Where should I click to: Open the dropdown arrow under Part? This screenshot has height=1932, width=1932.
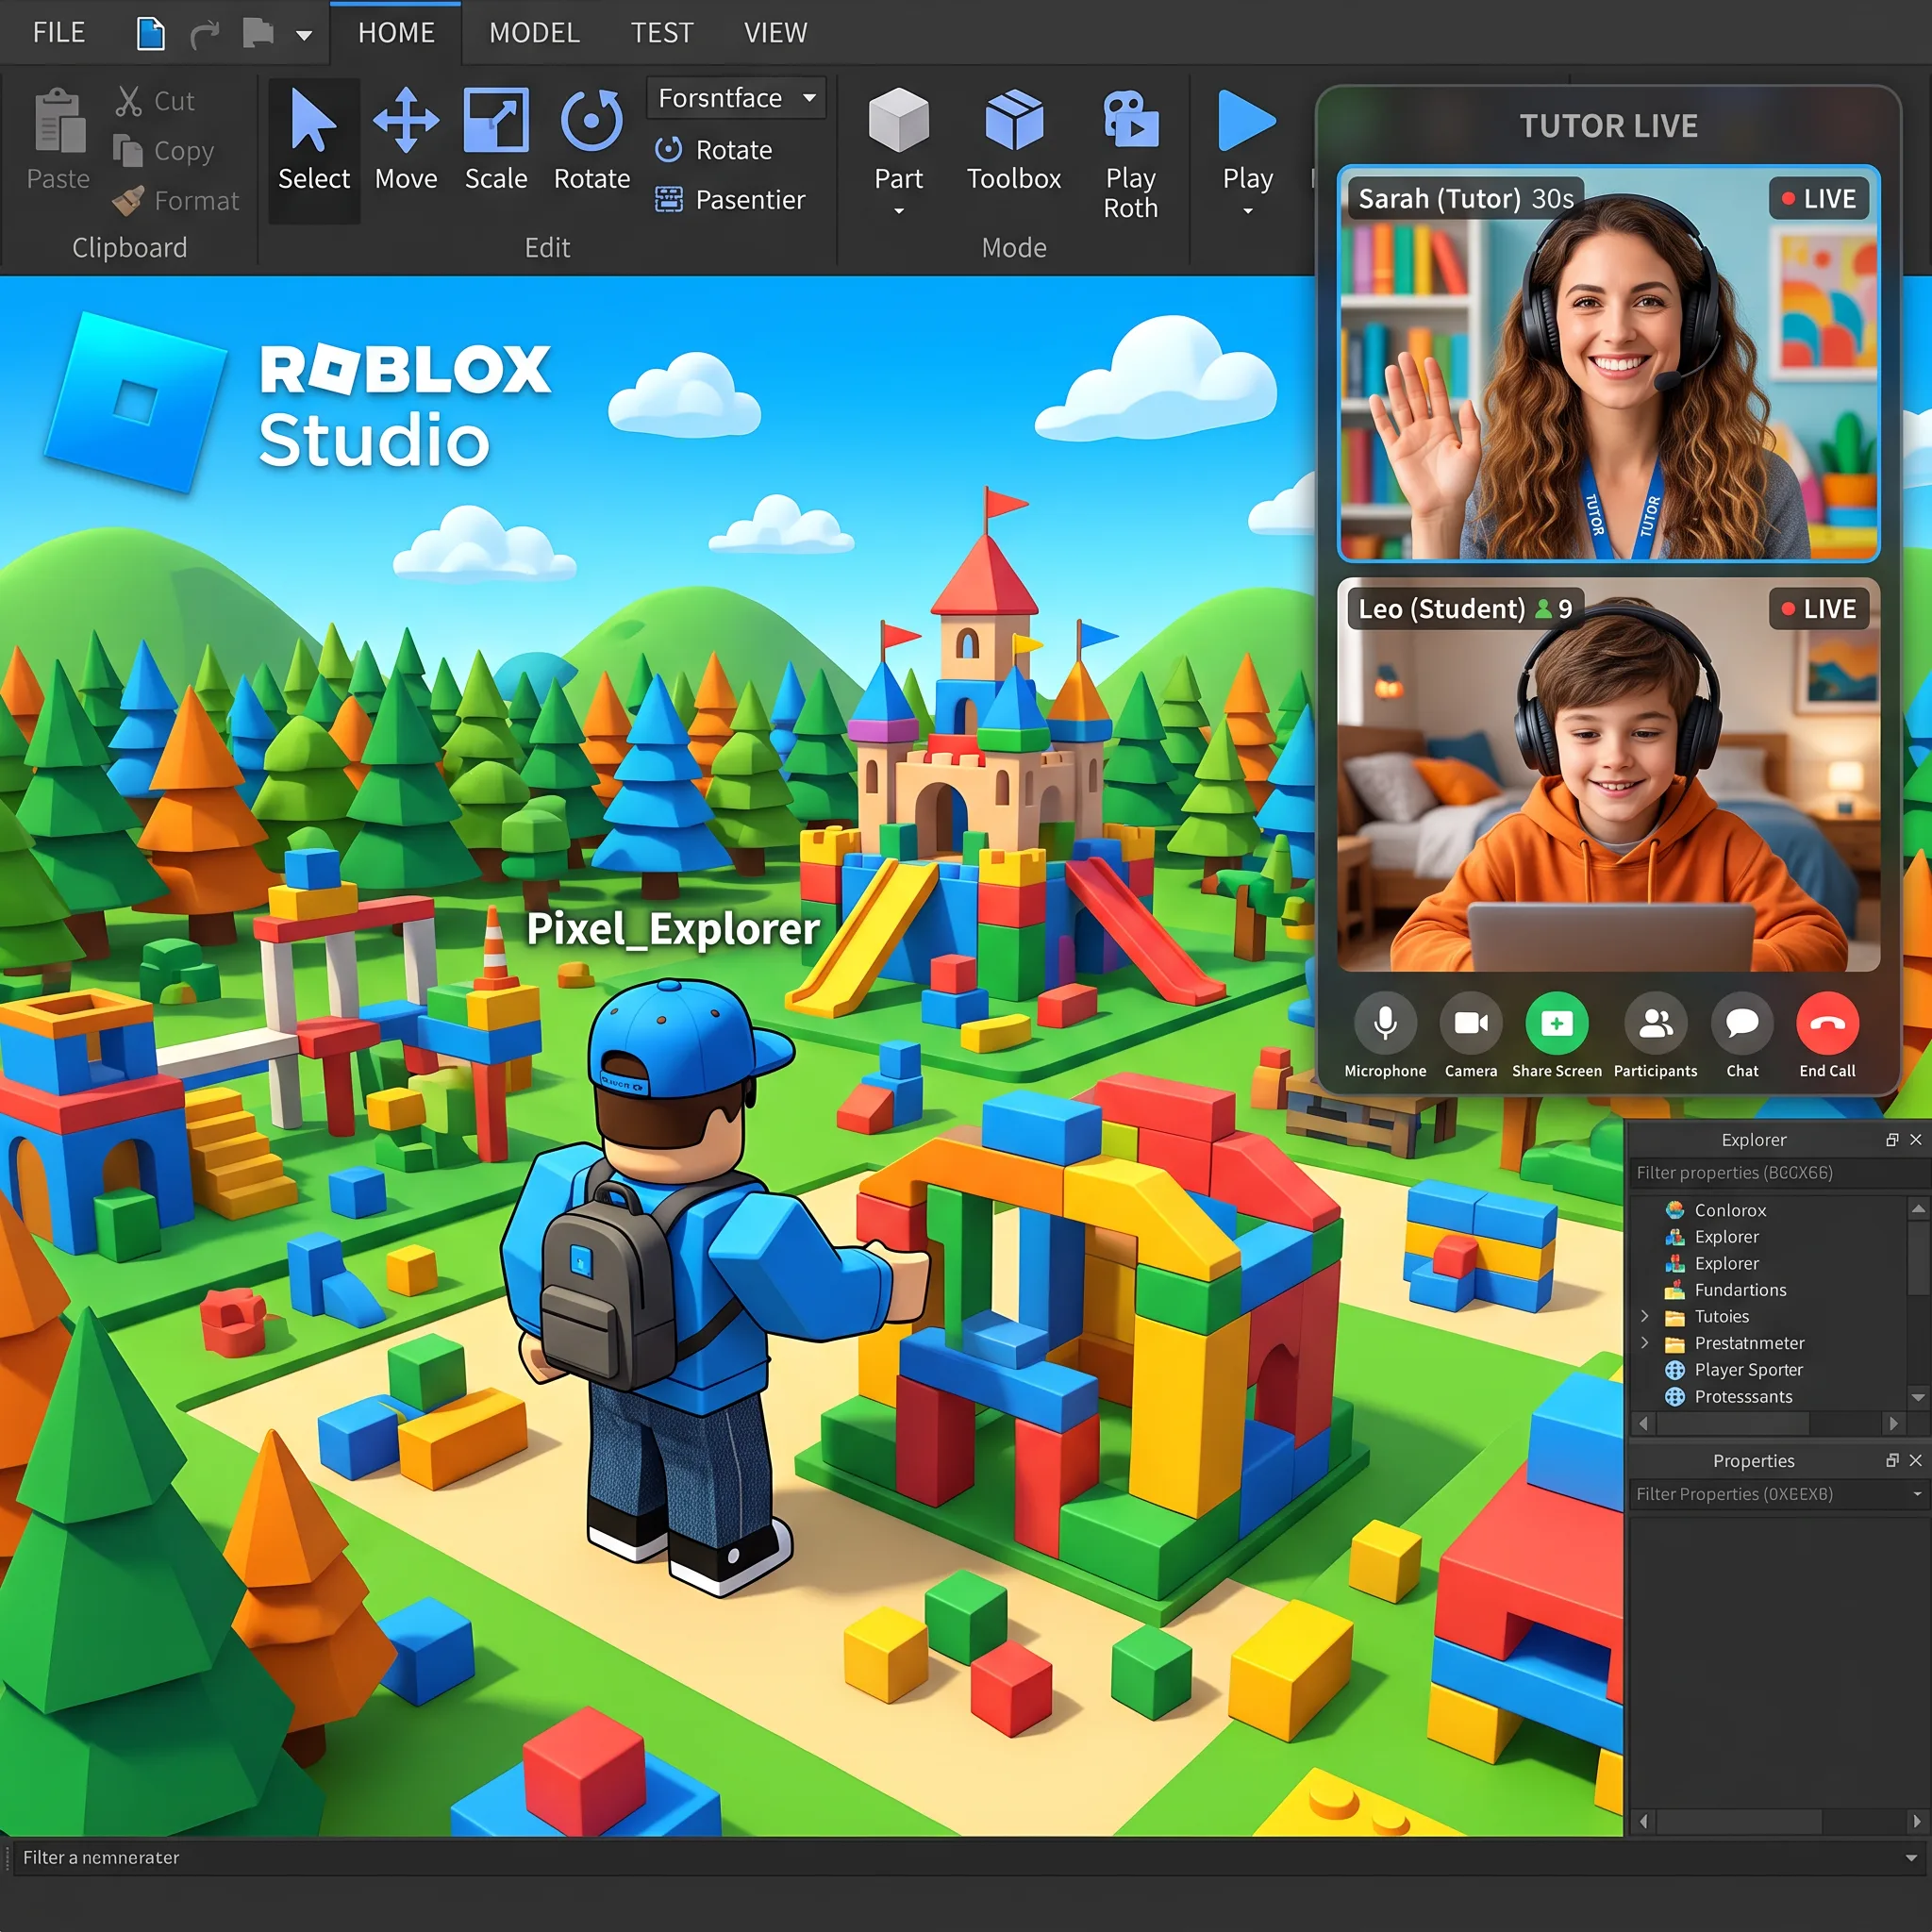click(x=898, y=211)
